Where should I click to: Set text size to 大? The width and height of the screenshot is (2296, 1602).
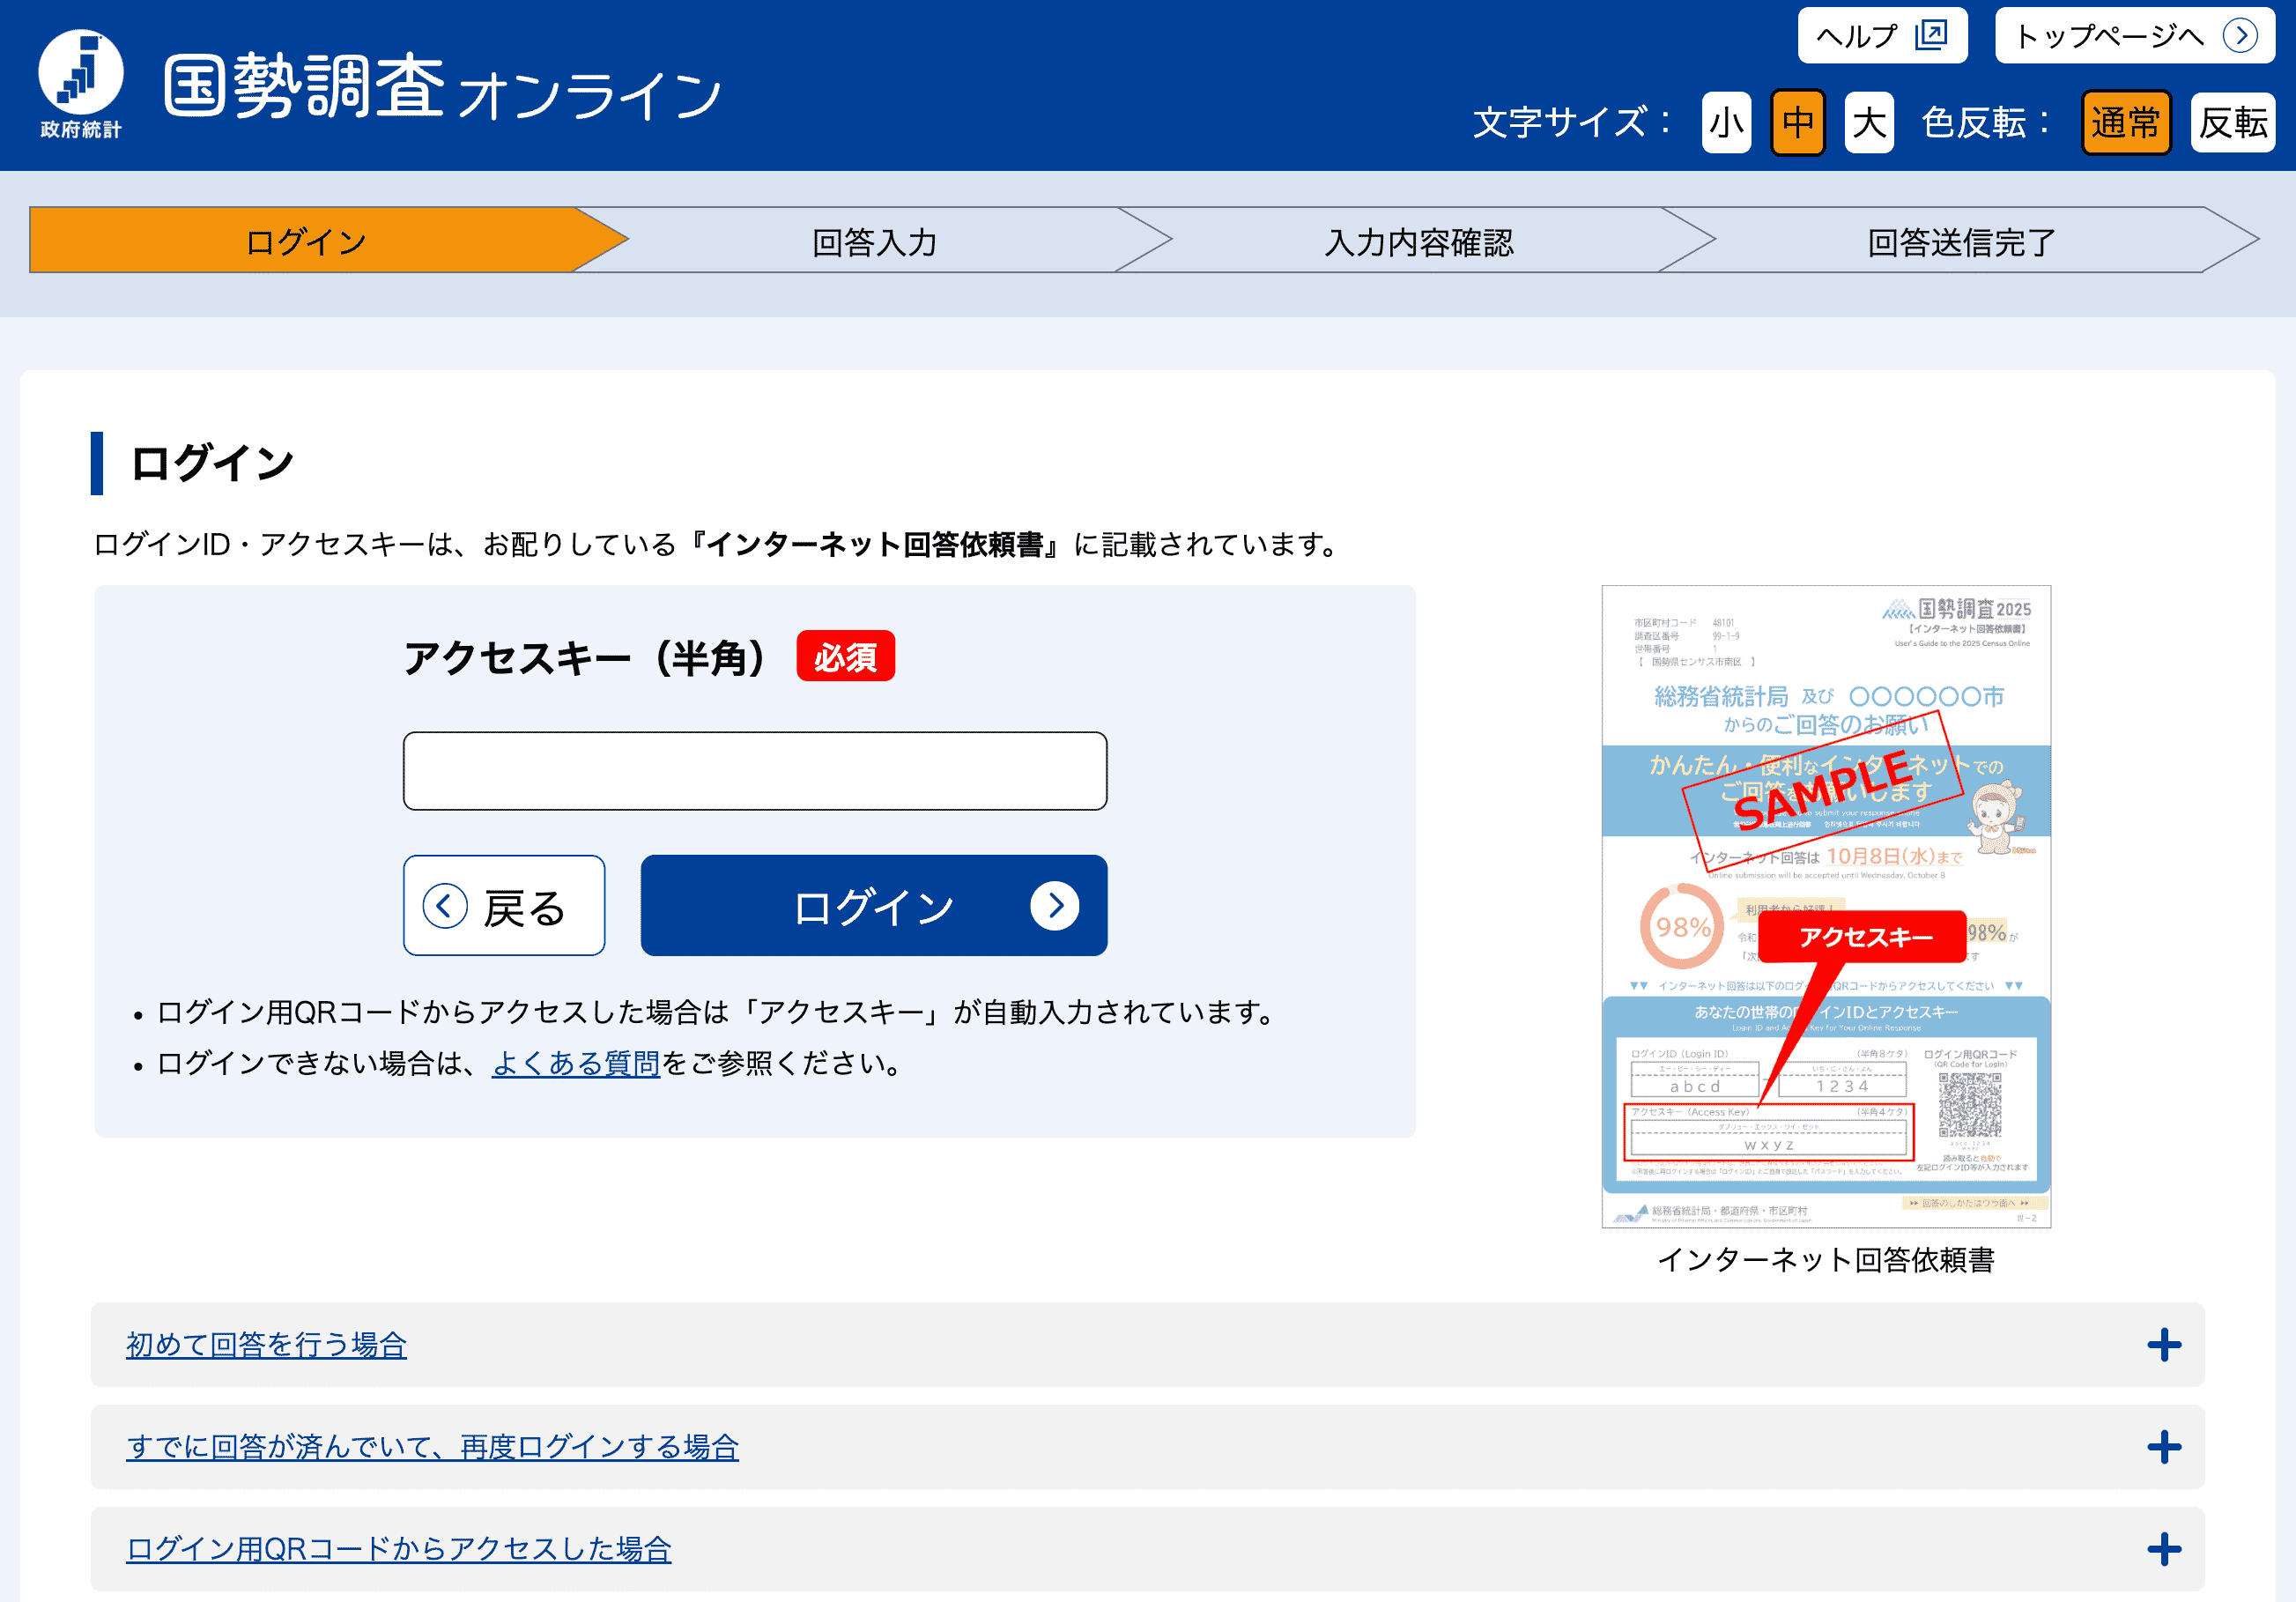click(1868, 123)
